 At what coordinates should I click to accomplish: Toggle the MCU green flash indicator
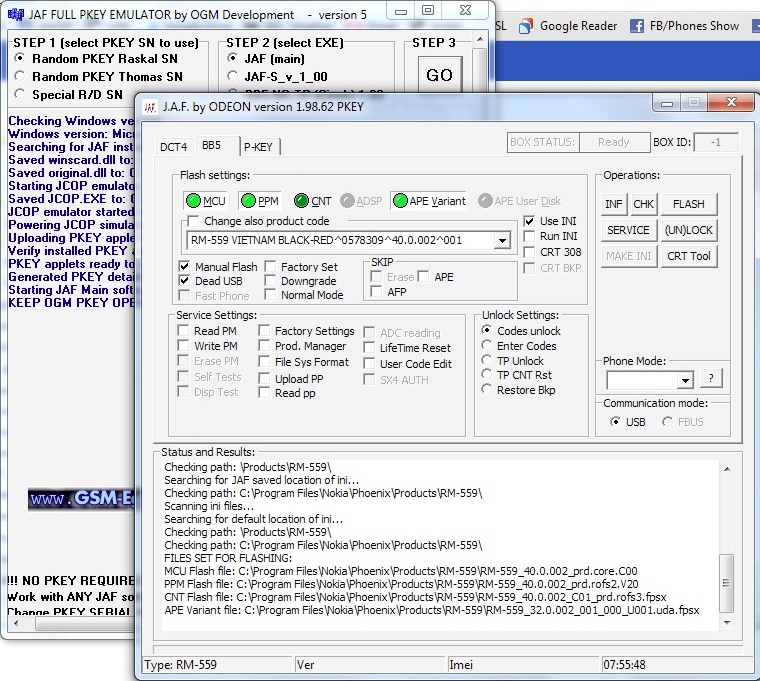coord(193,200)
